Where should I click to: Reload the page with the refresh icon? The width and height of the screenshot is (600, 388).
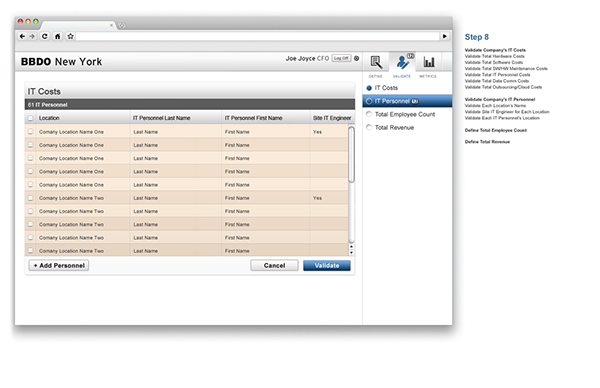[45, 36]
